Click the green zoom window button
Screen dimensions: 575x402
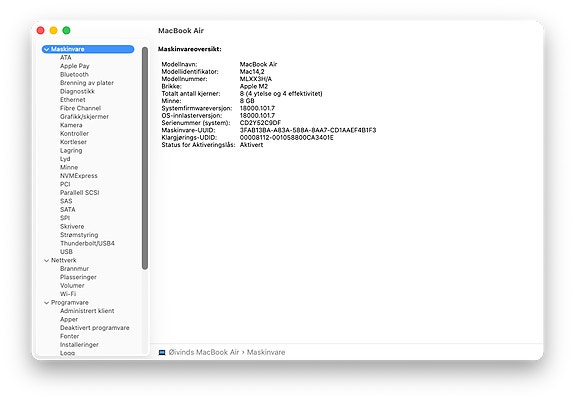66,30
